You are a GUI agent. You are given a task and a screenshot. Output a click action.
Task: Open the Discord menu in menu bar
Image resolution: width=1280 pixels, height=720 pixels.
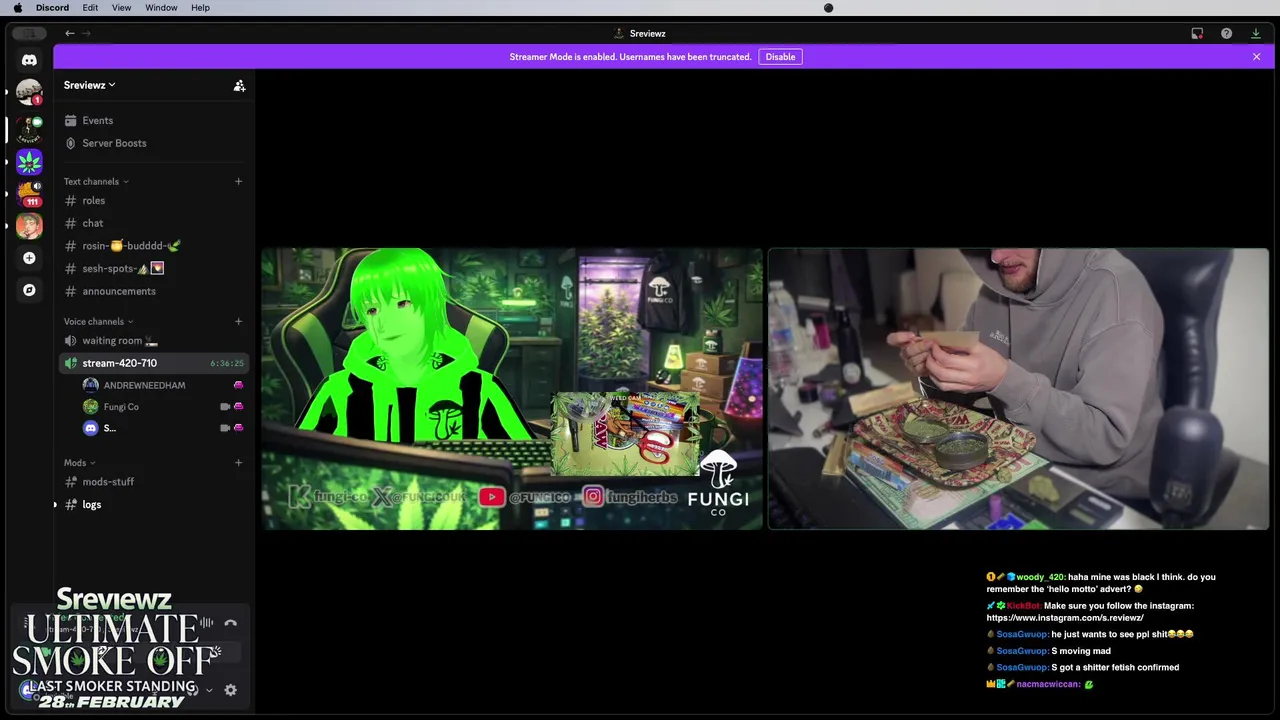[52, 8]
